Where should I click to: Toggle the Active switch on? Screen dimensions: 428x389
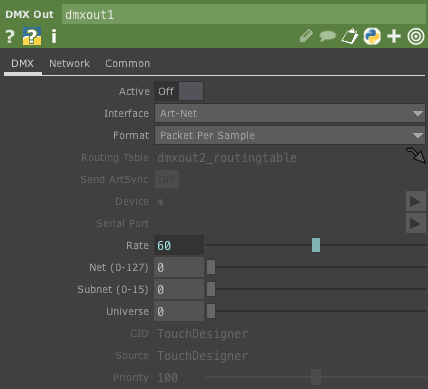179,91
